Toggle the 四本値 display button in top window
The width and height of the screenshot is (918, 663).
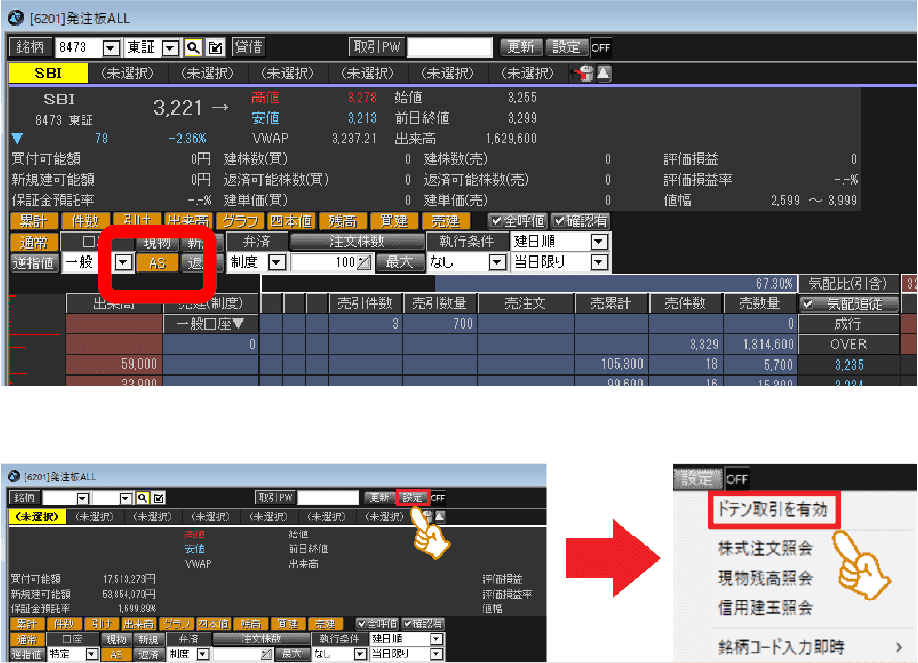pos(291,221)
